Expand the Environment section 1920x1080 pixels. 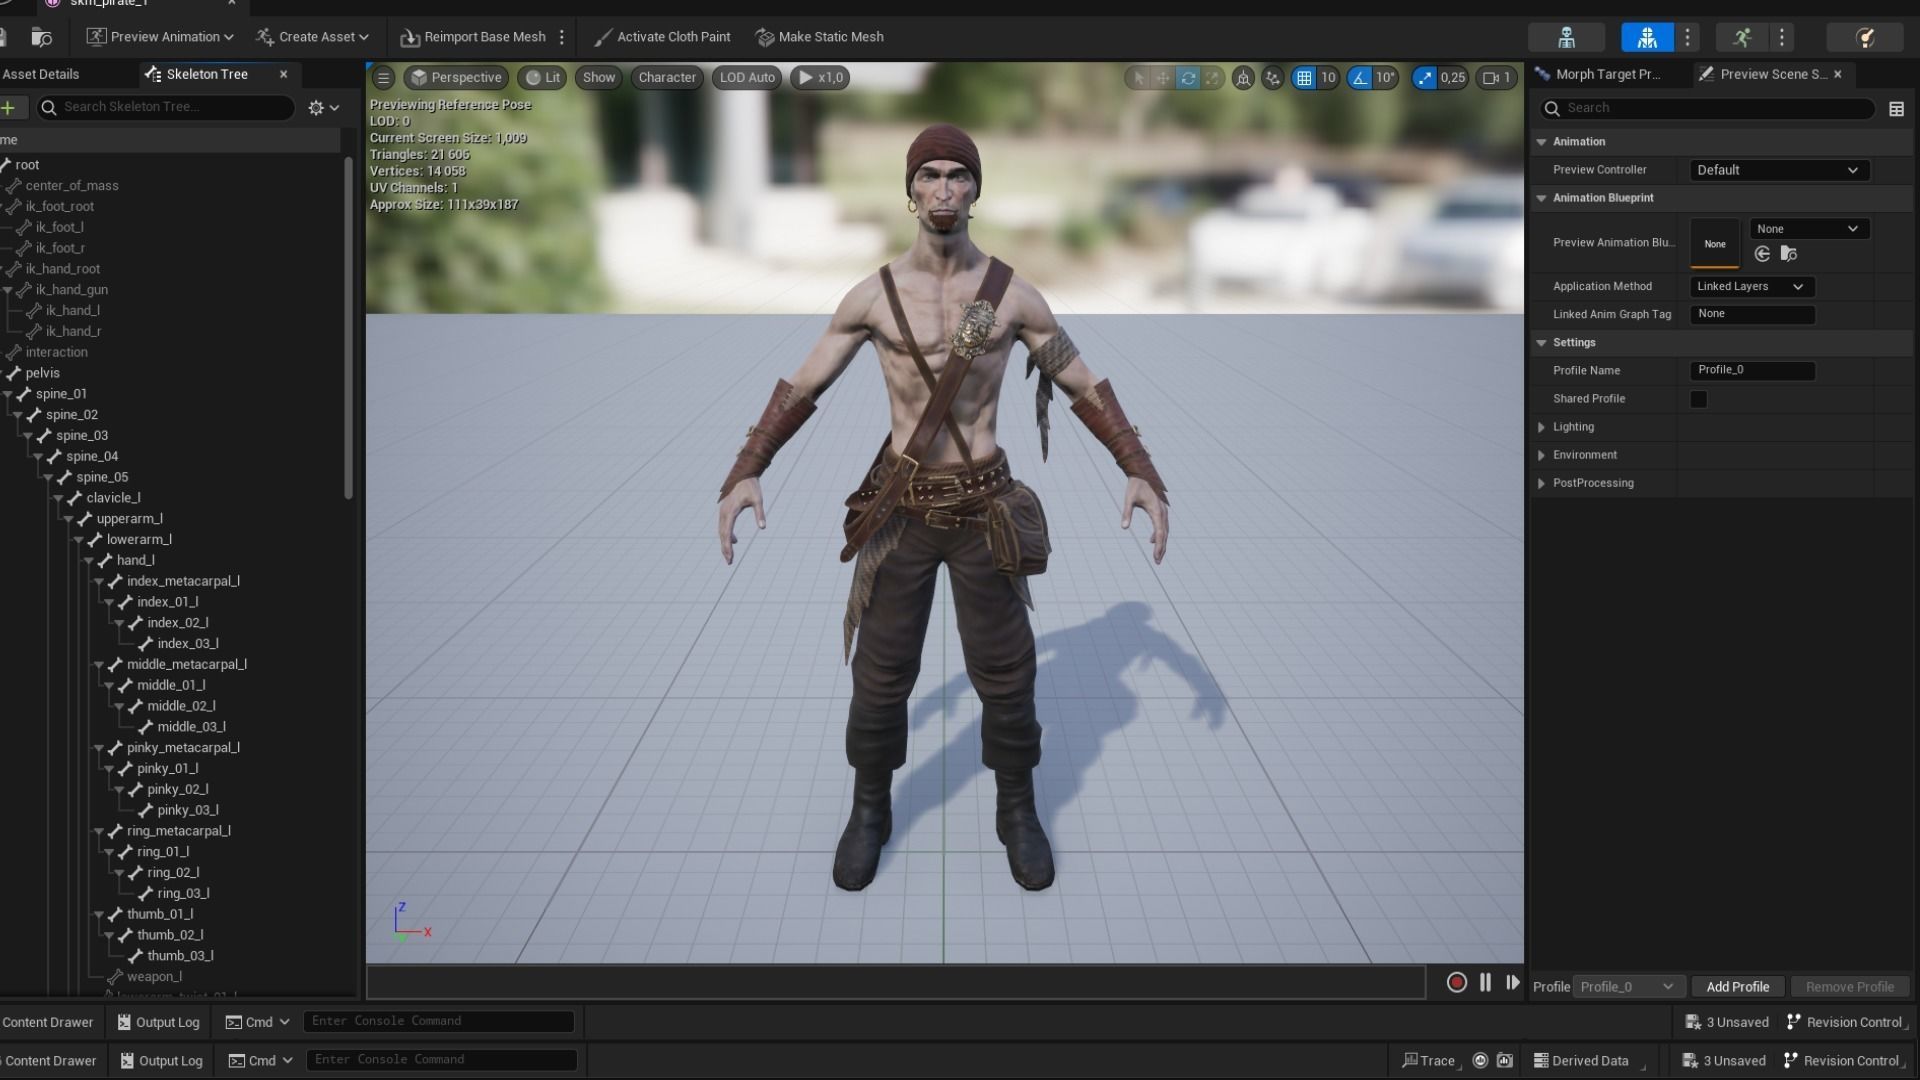[1541, 455]
